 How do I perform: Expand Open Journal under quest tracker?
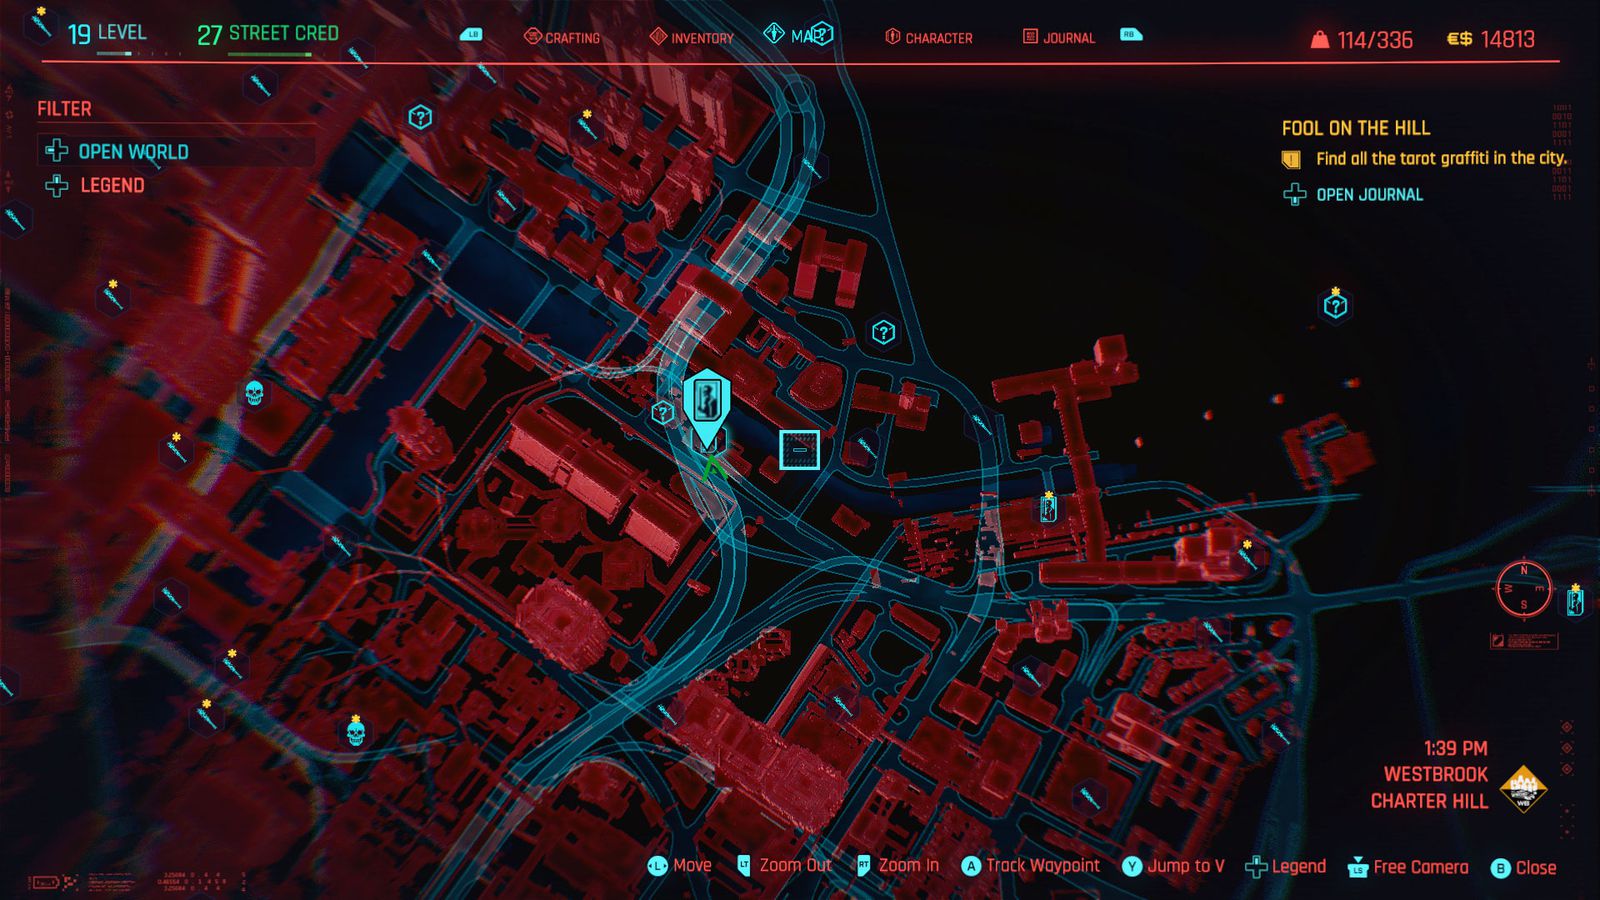coord(1353,194)
